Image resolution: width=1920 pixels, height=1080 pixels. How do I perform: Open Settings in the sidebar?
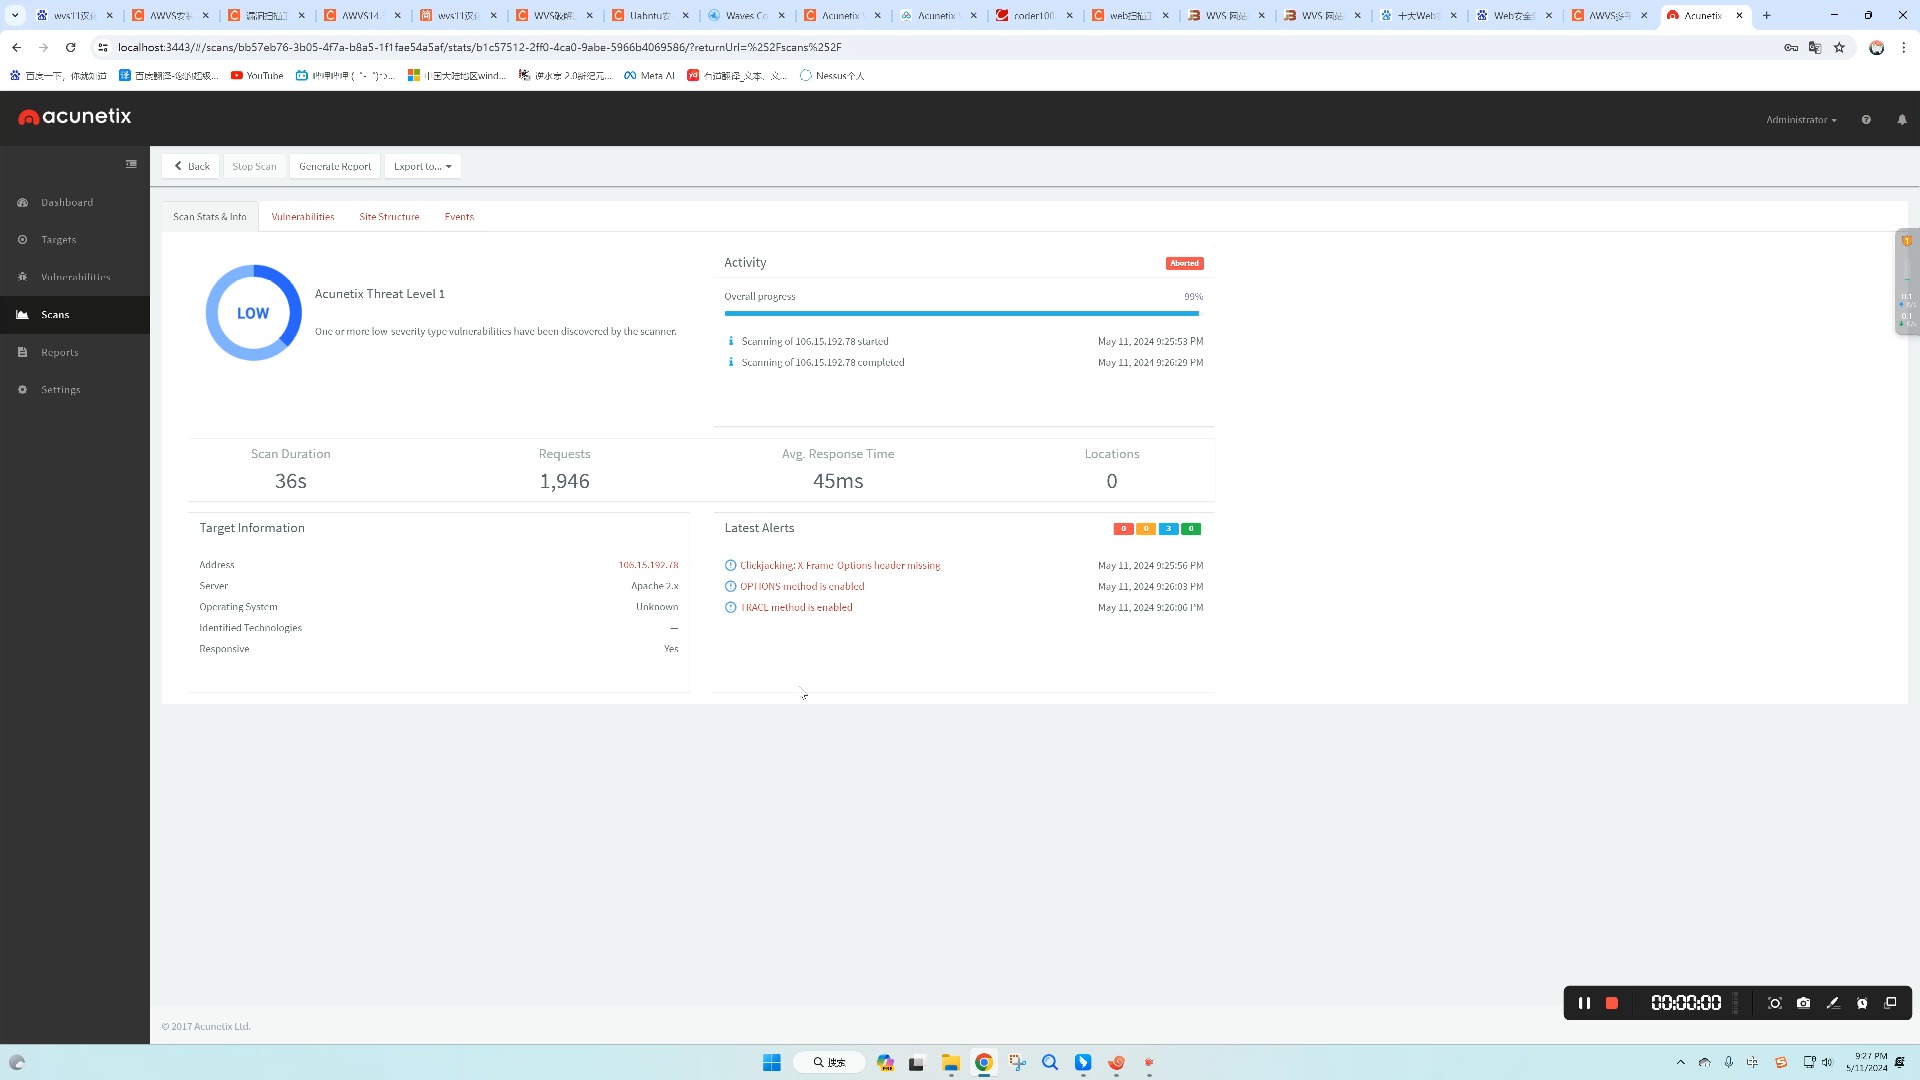click(x=60, y=390)
